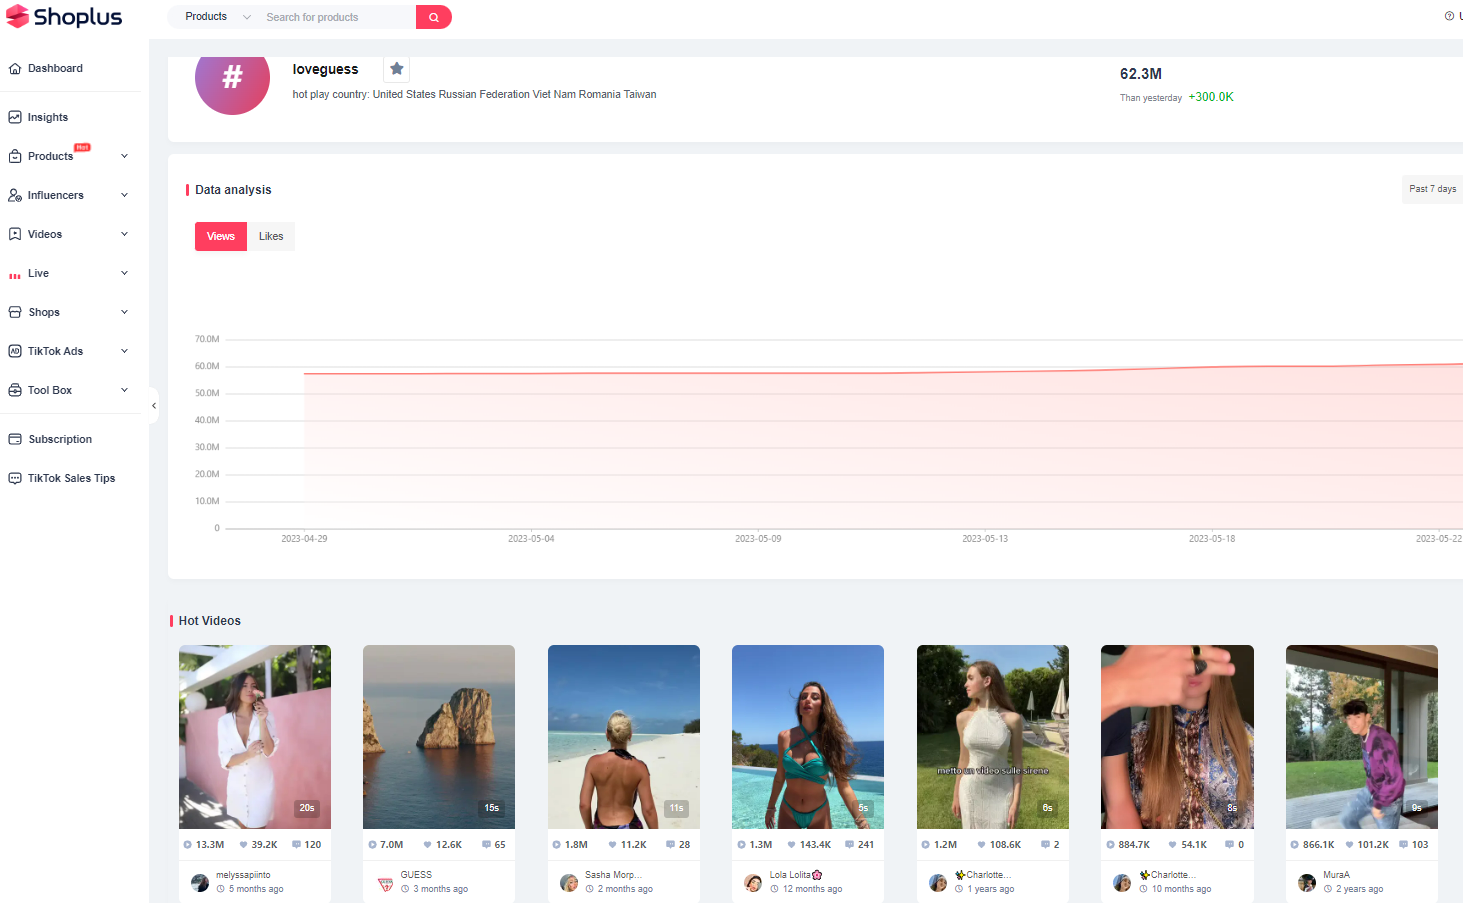Click in the Search for products field
The width and height of the screenshot is (1463, 903).
coord(337,17)
